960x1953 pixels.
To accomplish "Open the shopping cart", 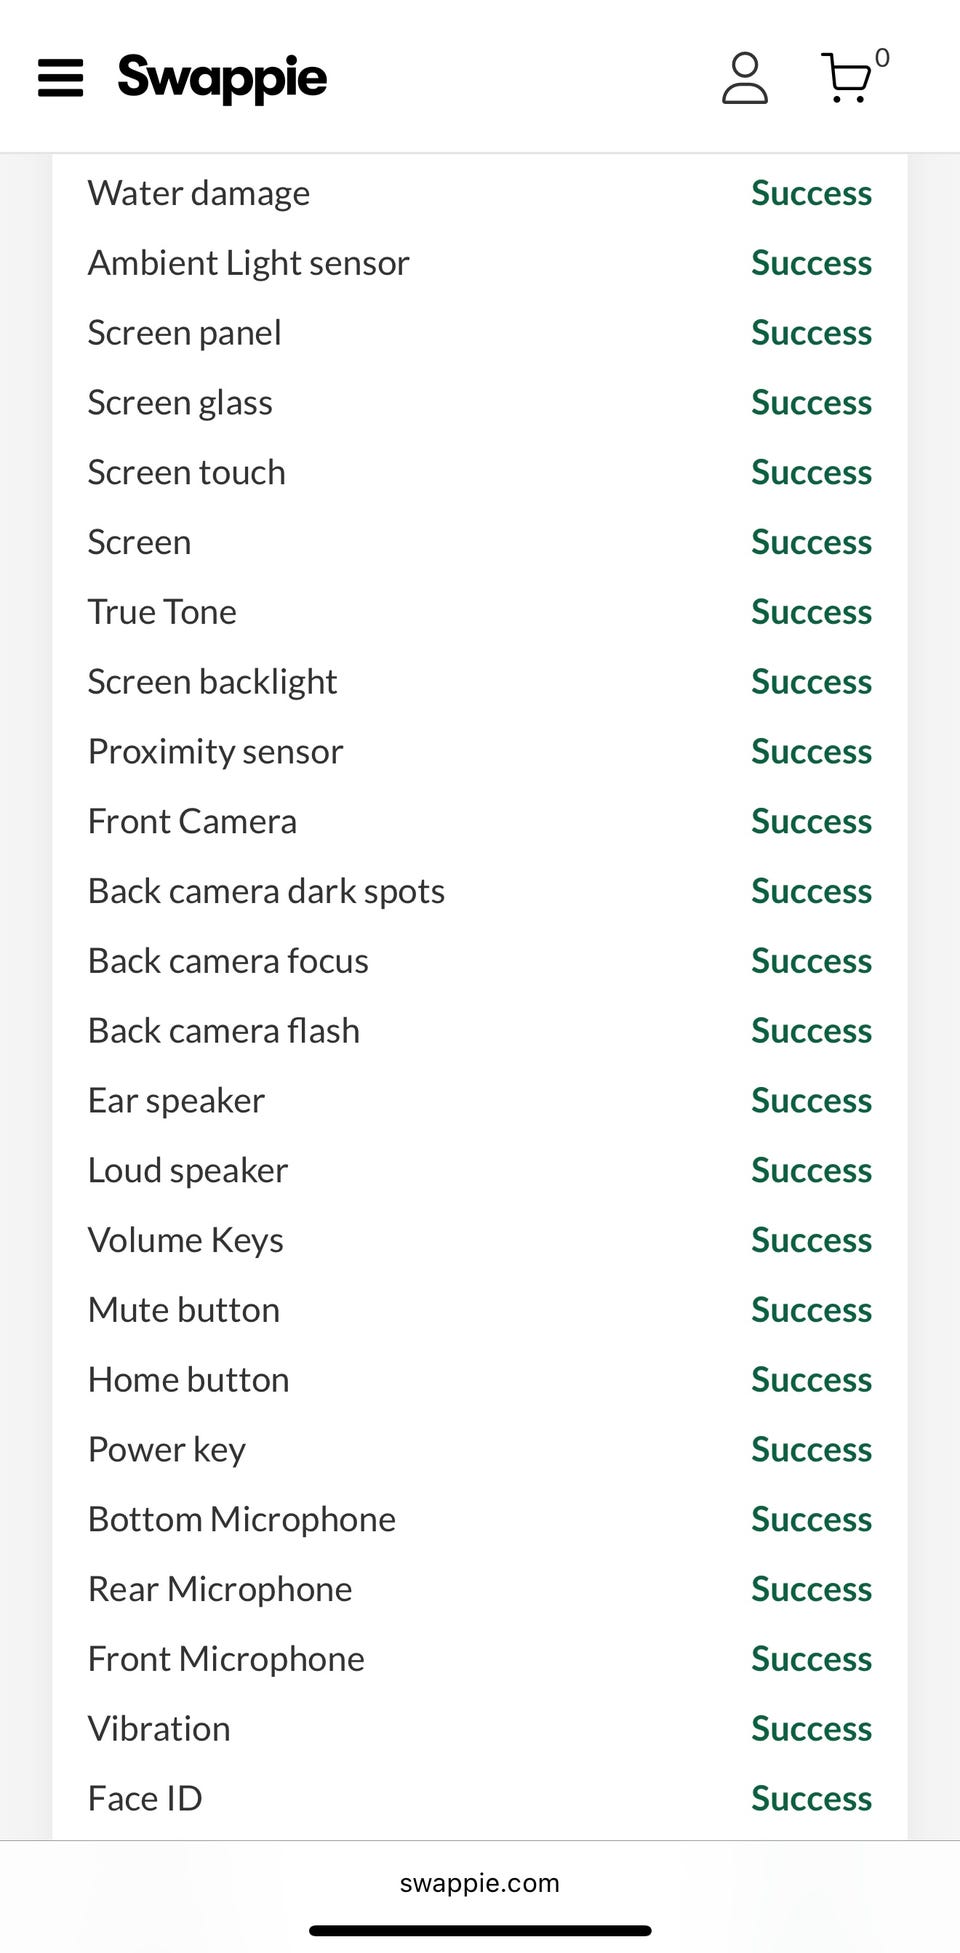I will tap(847, 78).
